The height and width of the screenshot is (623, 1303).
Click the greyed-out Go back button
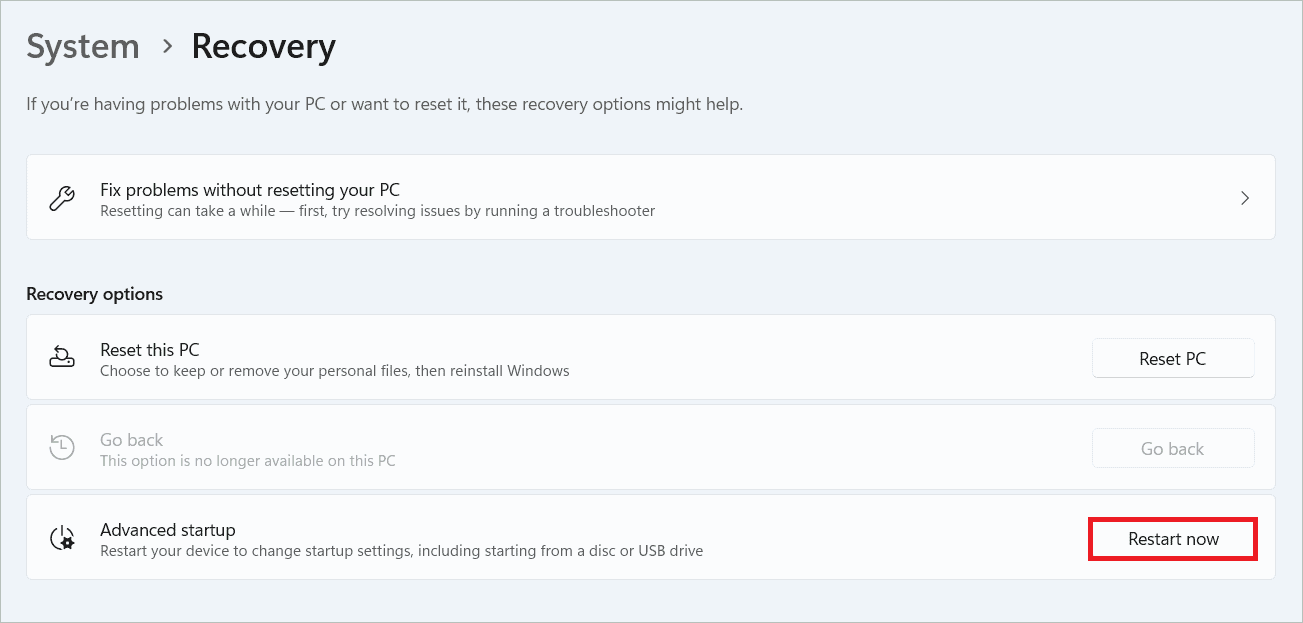(1173, 449)
